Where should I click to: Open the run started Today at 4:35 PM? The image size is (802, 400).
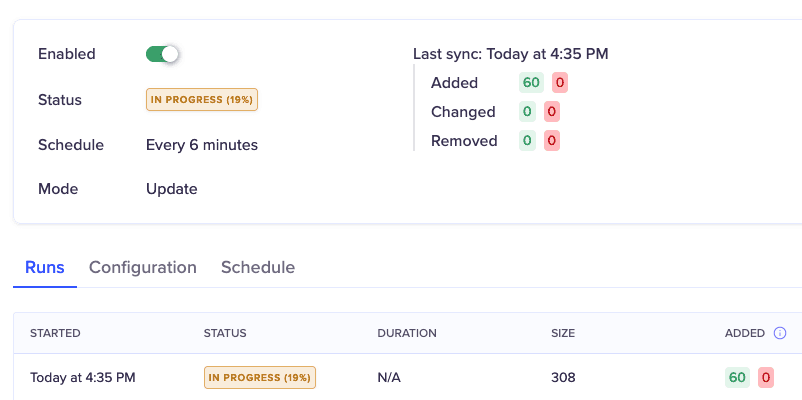[x=82, y=377]
